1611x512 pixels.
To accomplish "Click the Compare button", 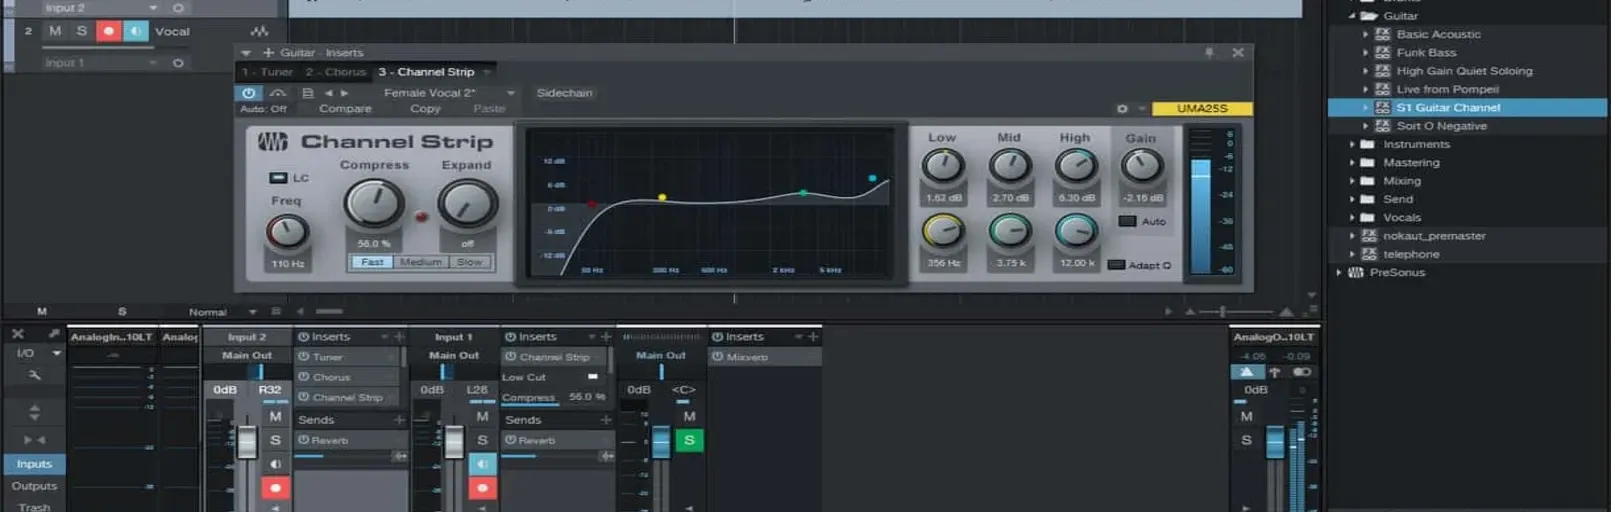I will point(345,109).
